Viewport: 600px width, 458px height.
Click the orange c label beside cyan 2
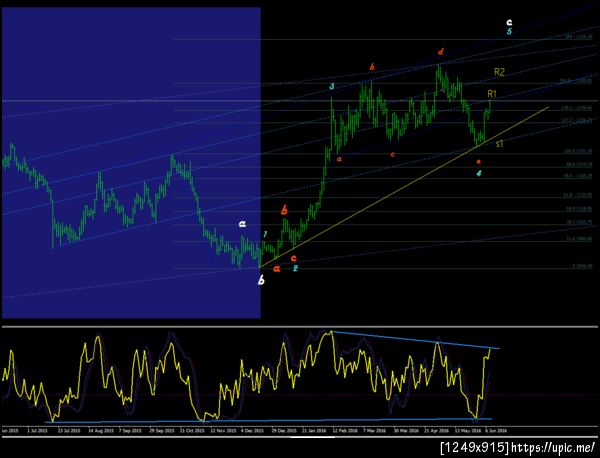[x=293, y=258]
